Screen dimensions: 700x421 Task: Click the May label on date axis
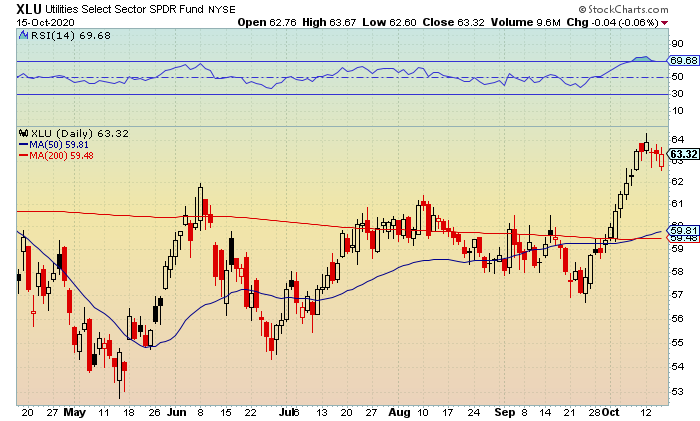click(x=75, y=413)
